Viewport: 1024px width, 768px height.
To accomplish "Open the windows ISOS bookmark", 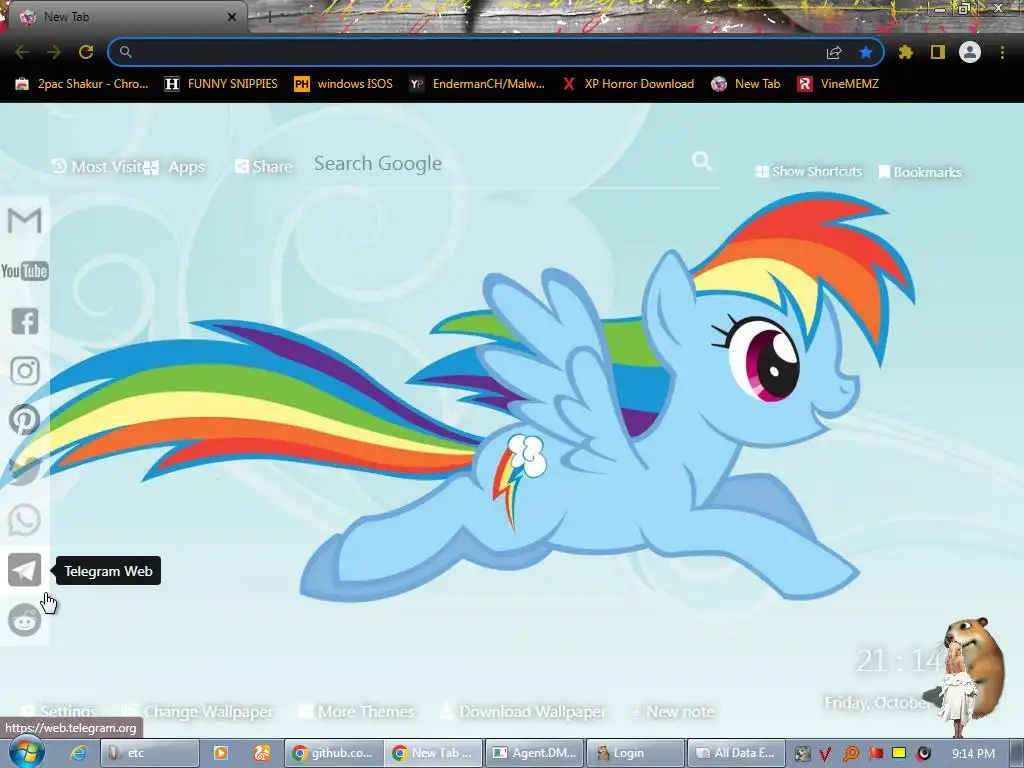I will click(344, 84).
